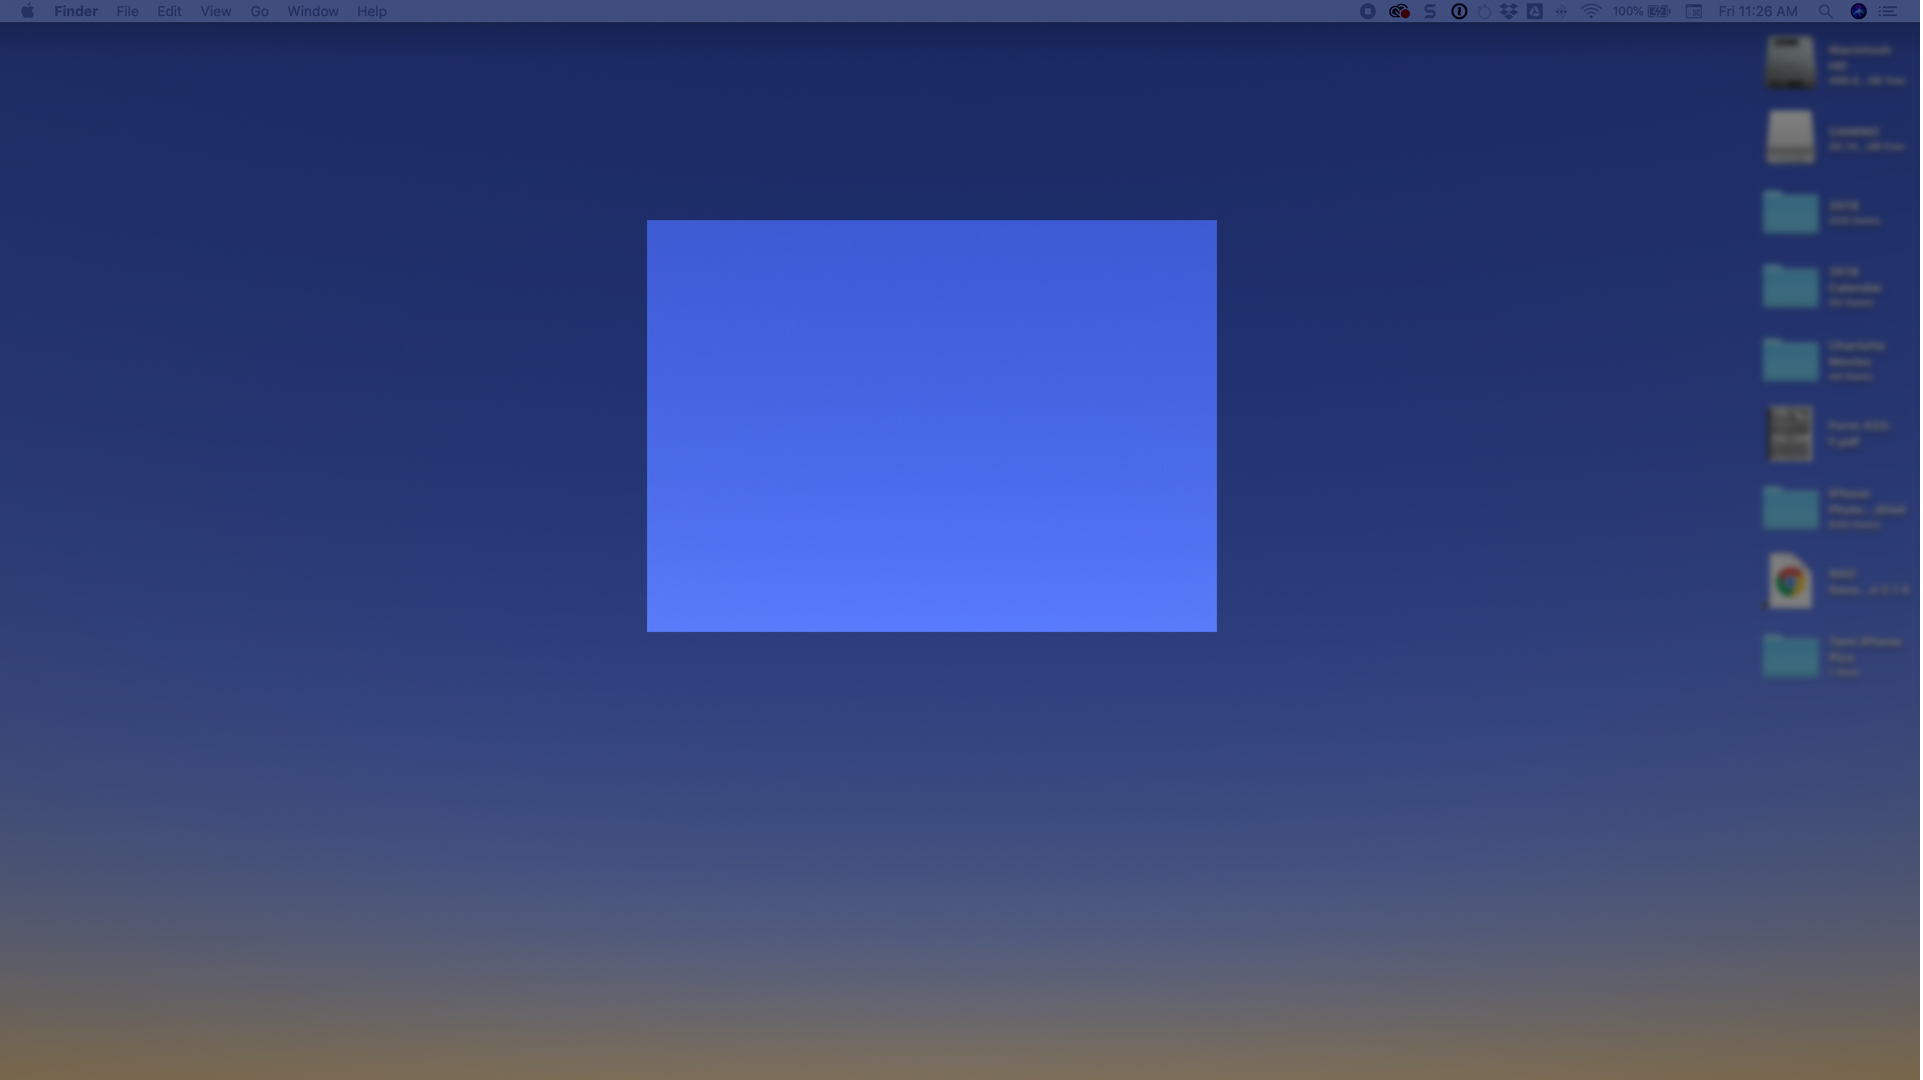Open the Help menu
1923x1080 pixels.
[371, 11]
